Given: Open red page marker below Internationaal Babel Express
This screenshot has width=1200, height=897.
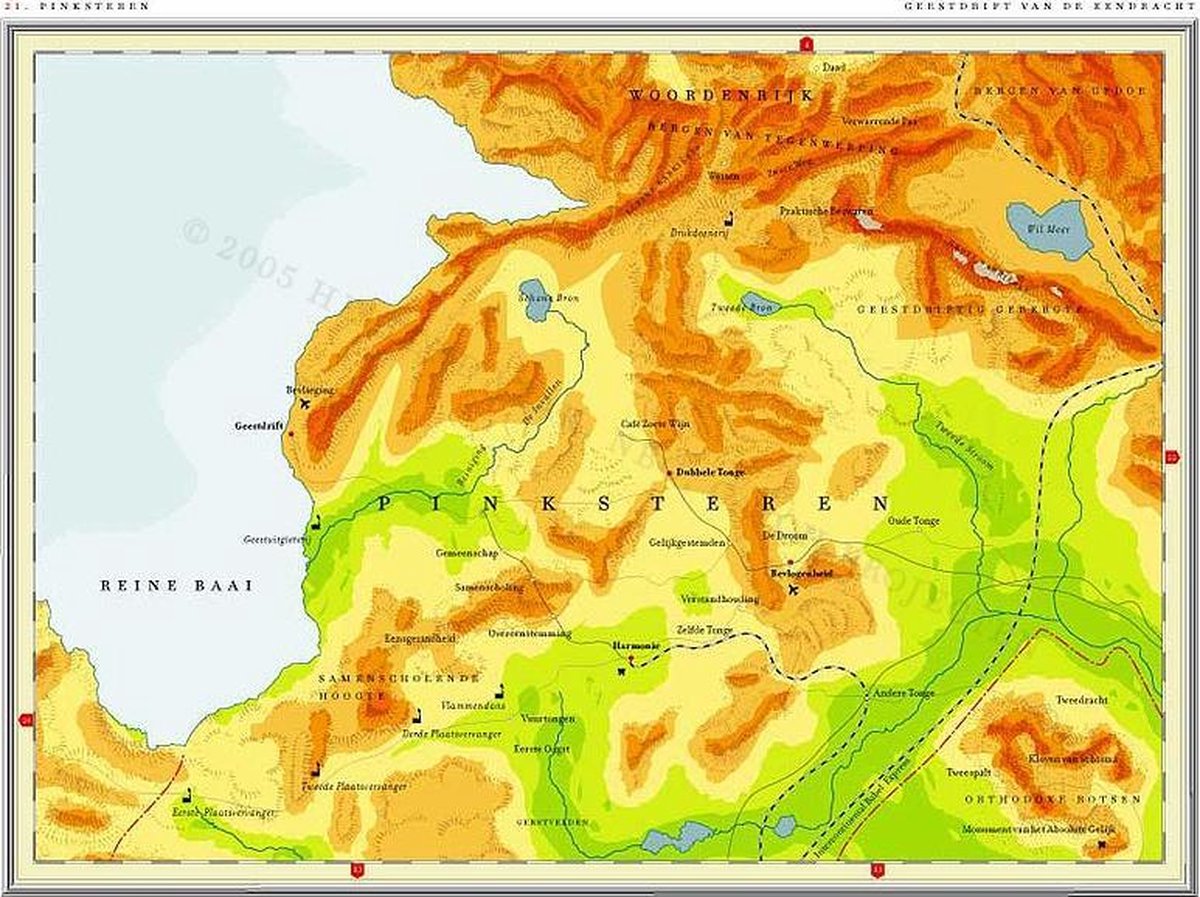Looking at the screenshot, I should tap(878, 870).
